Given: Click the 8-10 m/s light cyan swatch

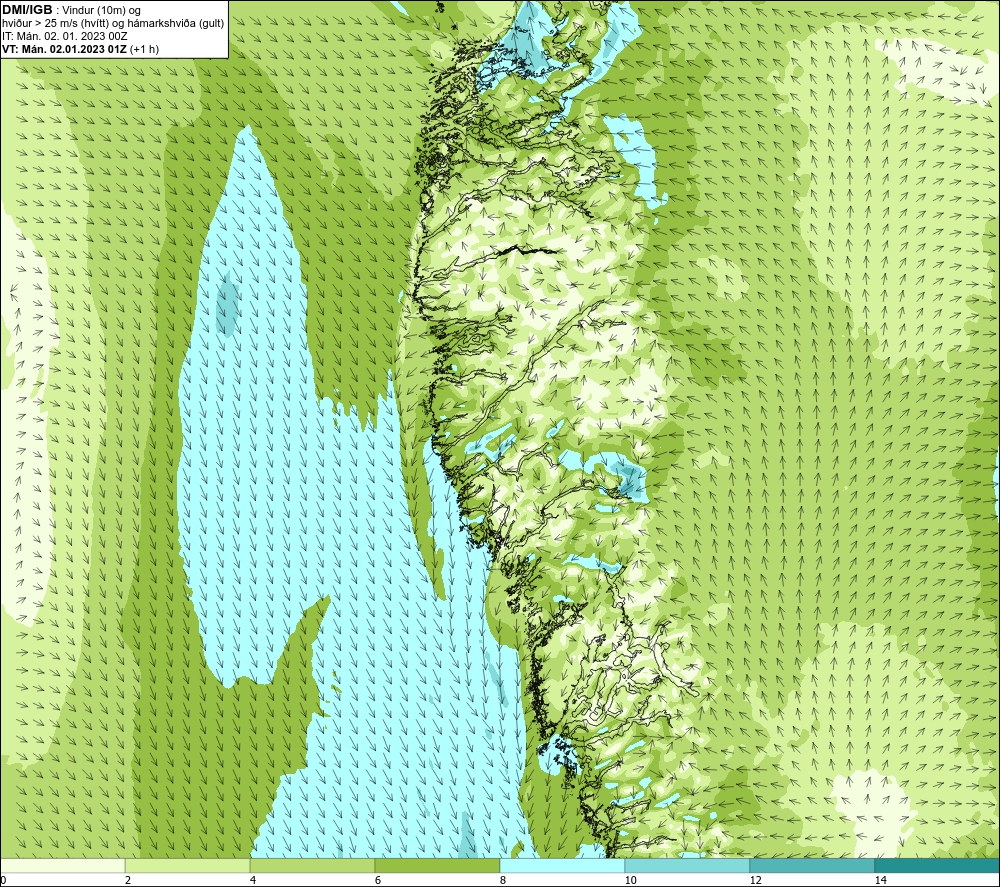Looking at the screenshot, I should point(562,865).
